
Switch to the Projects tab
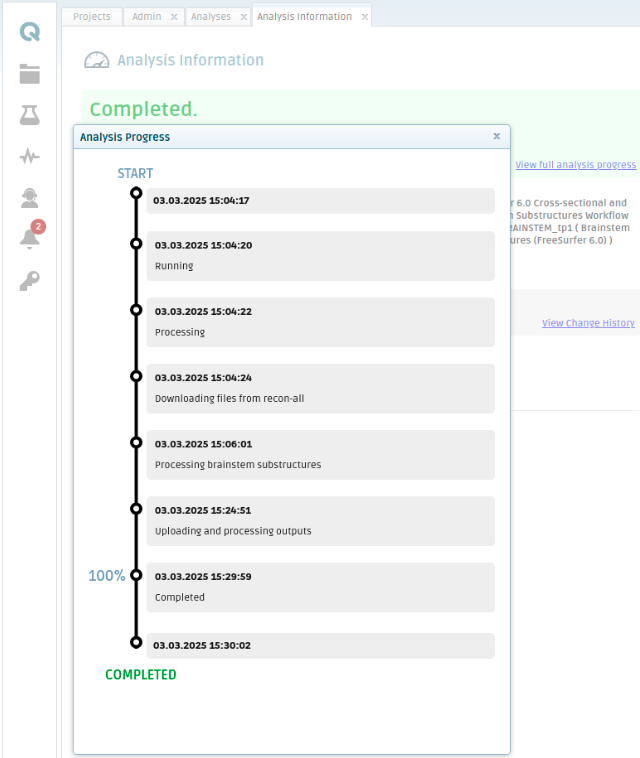(x=92, y=17)
